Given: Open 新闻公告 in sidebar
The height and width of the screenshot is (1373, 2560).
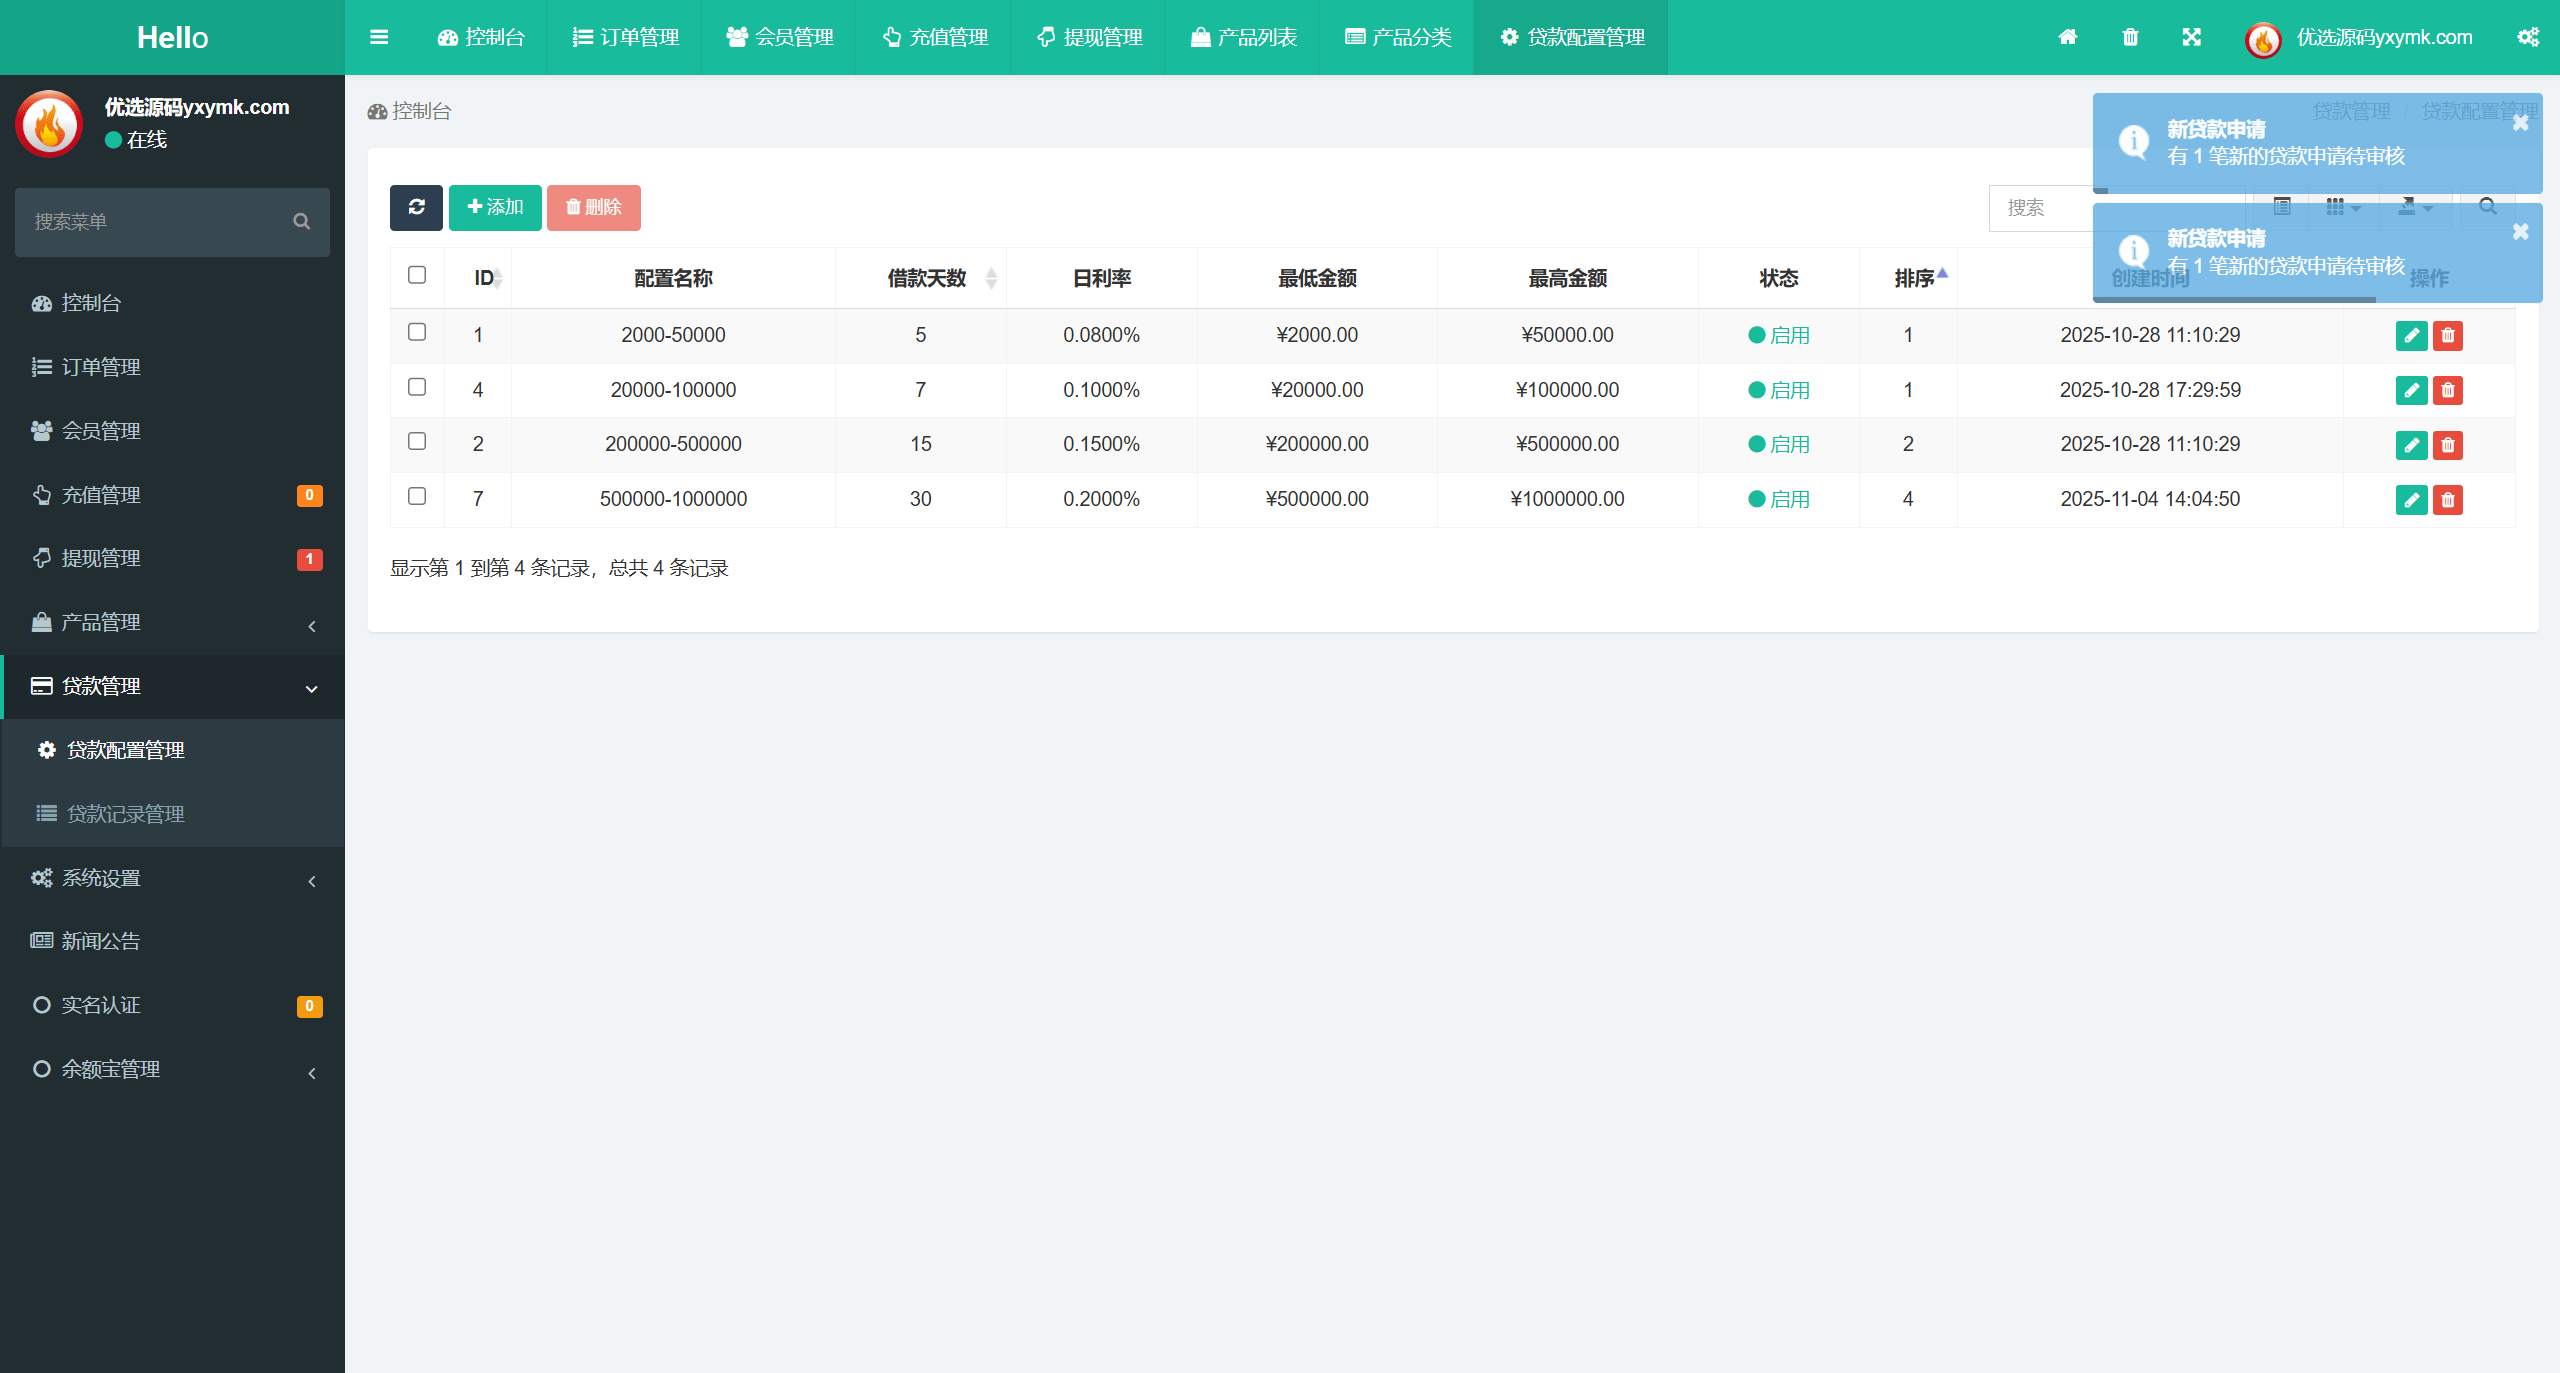Looking at the screenshot, I should pyautogui.click(x=172, y=942).
